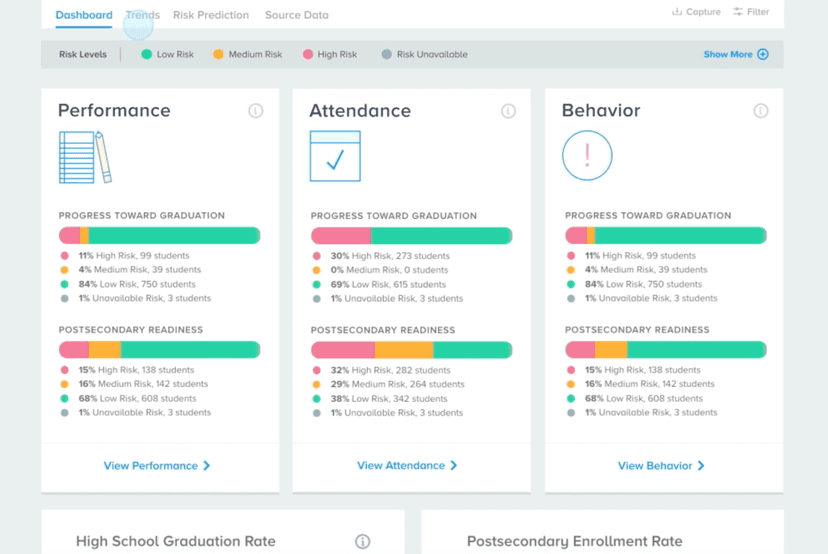The image size is (828, 554).
Task: Expand risk levels with Show More
Action: pos(735,55)
